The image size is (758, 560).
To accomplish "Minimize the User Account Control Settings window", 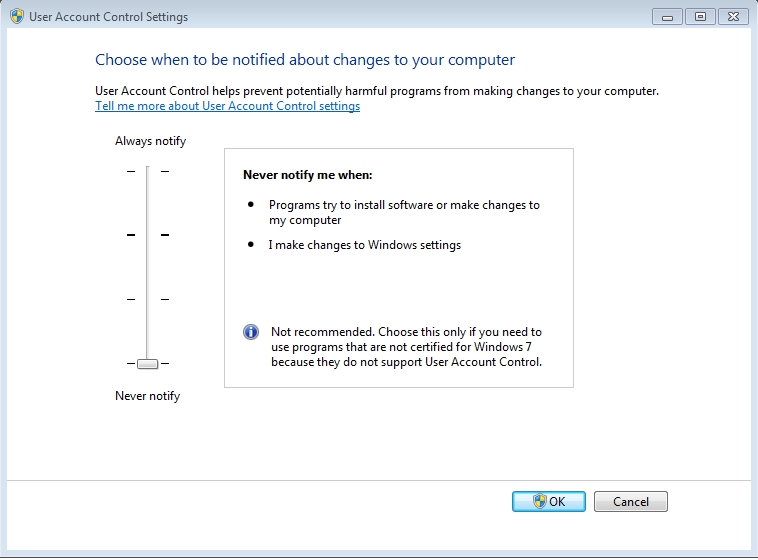I will pos(667,17).
